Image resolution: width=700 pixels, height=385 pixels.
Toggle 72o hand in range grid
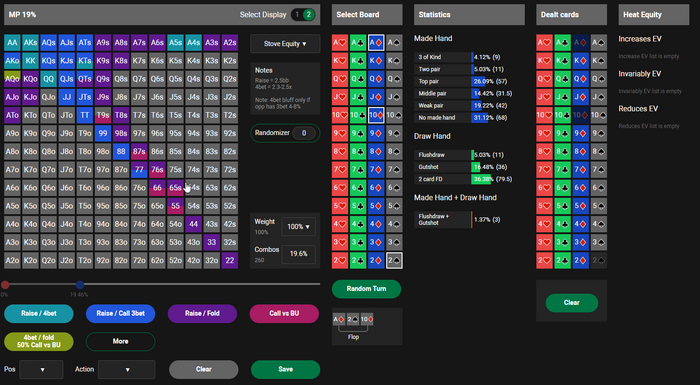point(139,260)
